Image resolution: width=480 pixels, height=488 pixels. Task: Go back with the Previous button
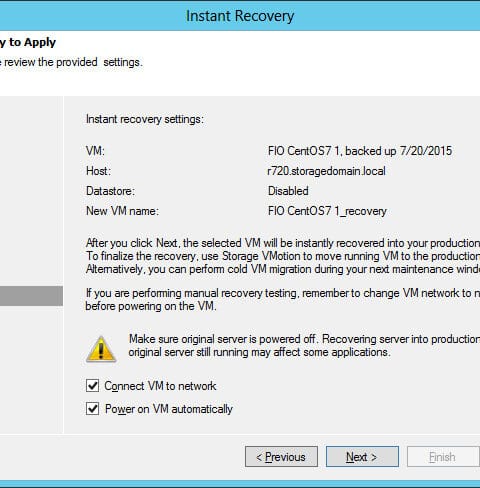(x=281, y=457)
